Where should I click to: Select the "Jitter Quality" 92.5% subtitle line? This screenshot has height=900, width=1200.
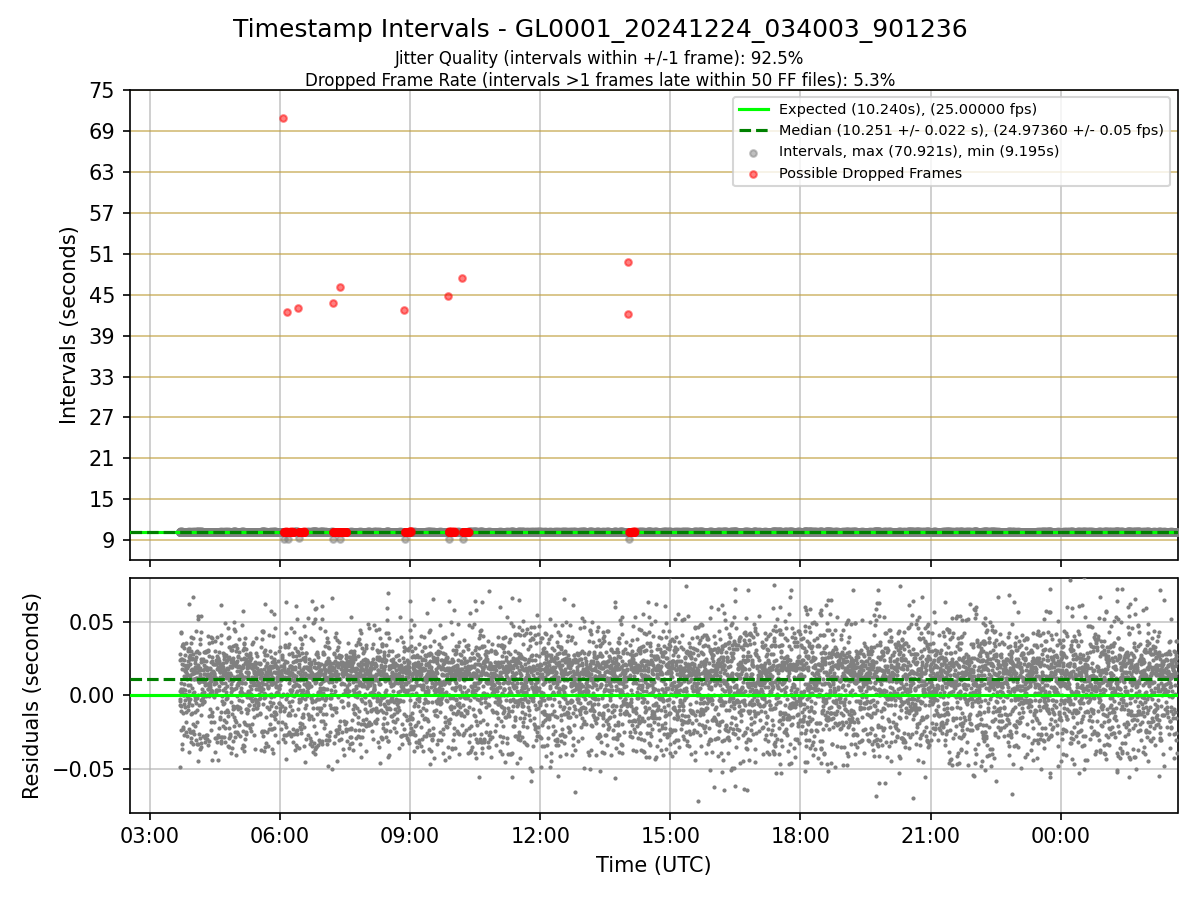[599, 58]
